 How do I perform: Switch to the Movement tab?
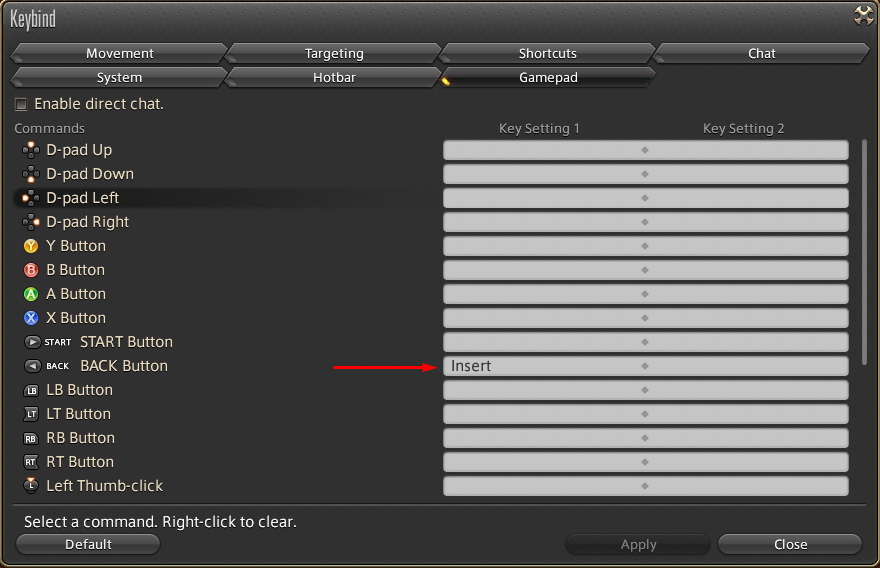pos(119,53)
